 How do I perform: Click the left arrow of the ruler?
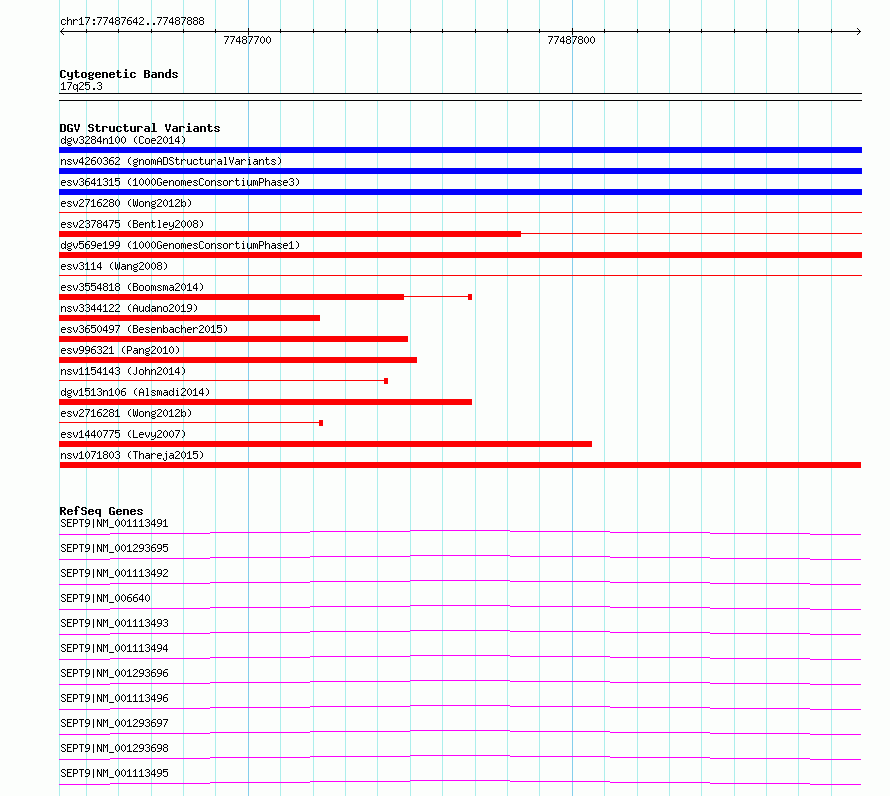[x=62, y=32]
